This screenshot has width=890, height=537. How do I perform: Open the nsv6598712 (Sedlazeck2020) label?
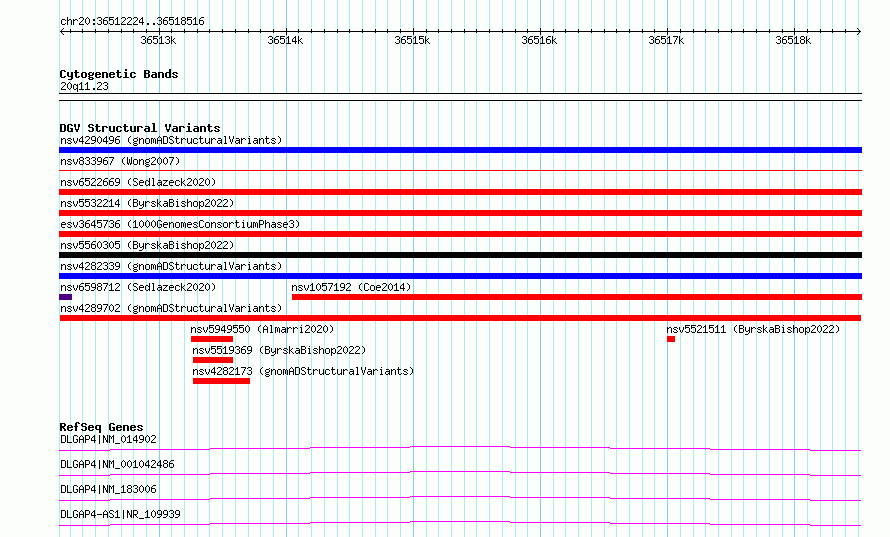coord(138,287)
